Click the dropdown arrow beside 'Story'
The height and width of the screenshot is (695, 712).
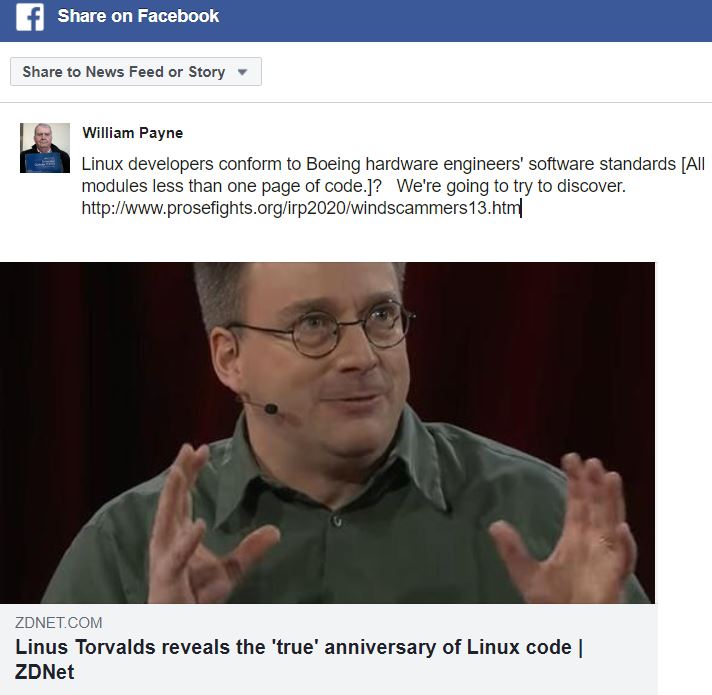(242, 72)
